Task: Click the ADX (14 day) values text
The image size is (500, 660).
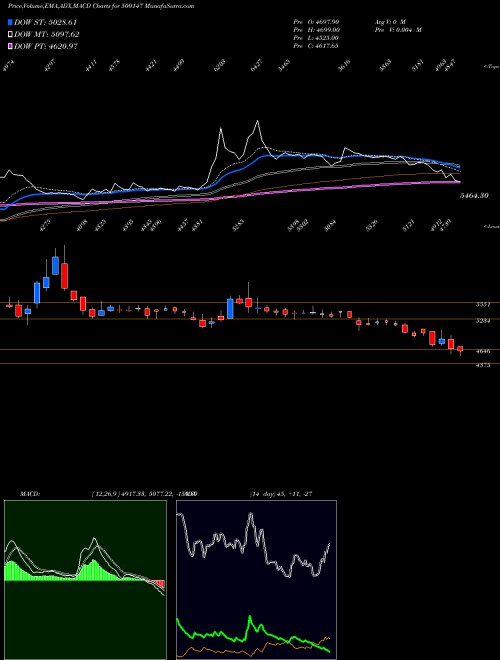Action: [281, 494]
